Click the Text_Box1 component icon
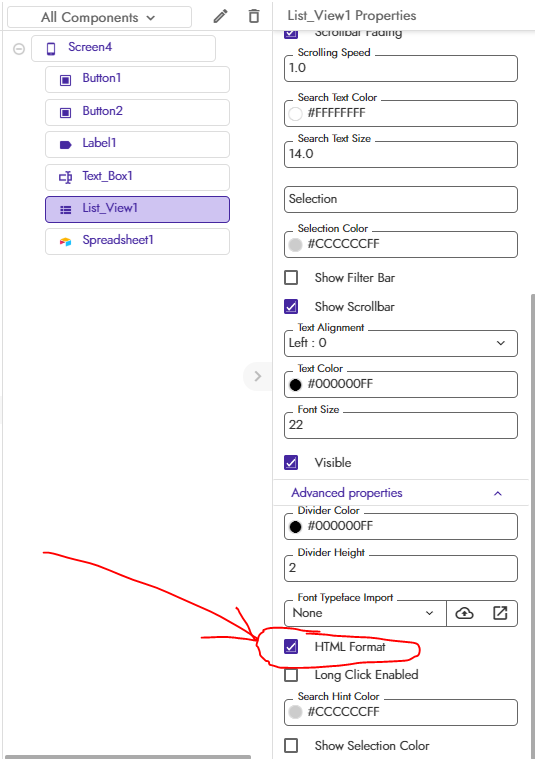This screenshot has height=759, width=535. (x=65, y=177)
